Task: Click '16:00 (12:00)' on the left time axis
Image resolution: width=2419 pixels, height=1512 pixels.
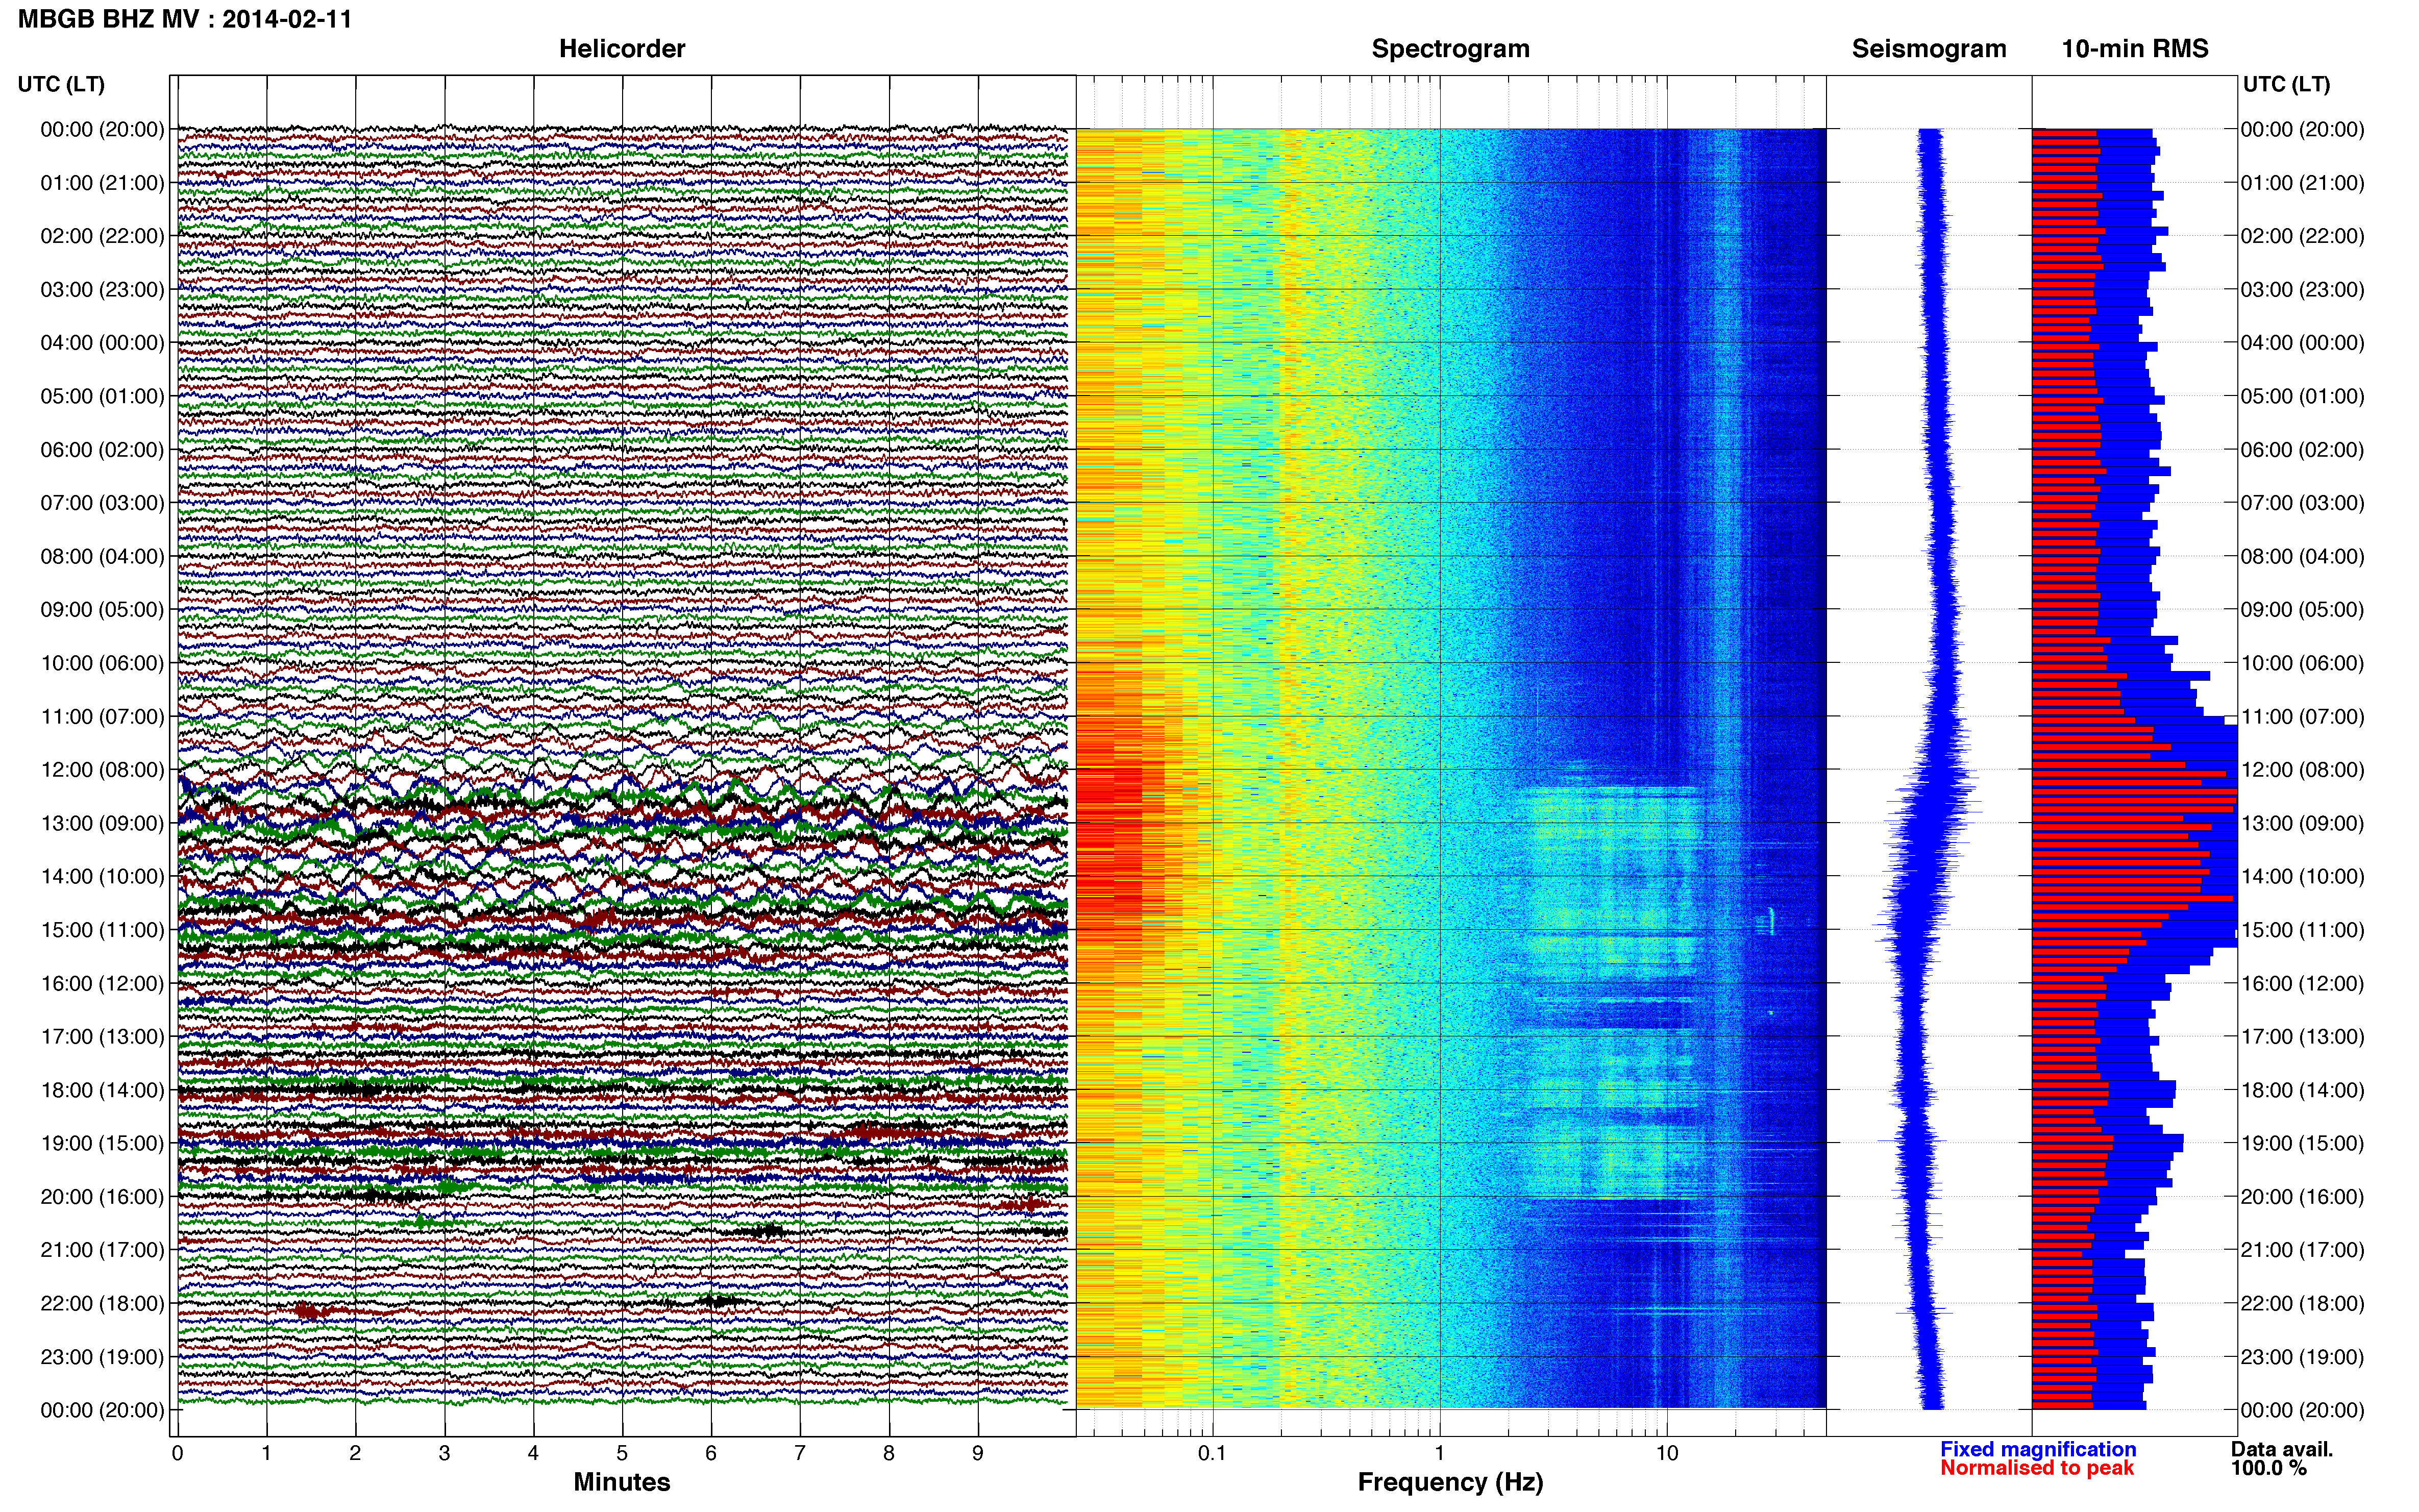Action: coord(102,984)
